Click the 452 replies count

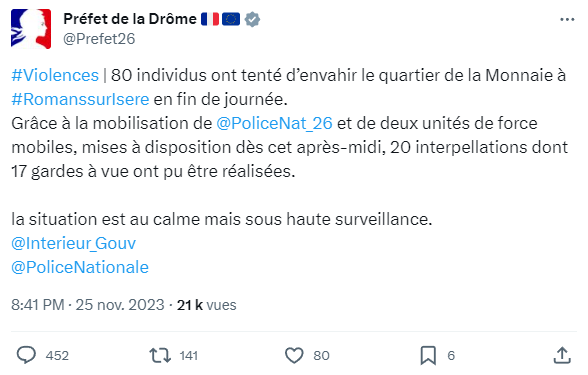pos(57,356)
